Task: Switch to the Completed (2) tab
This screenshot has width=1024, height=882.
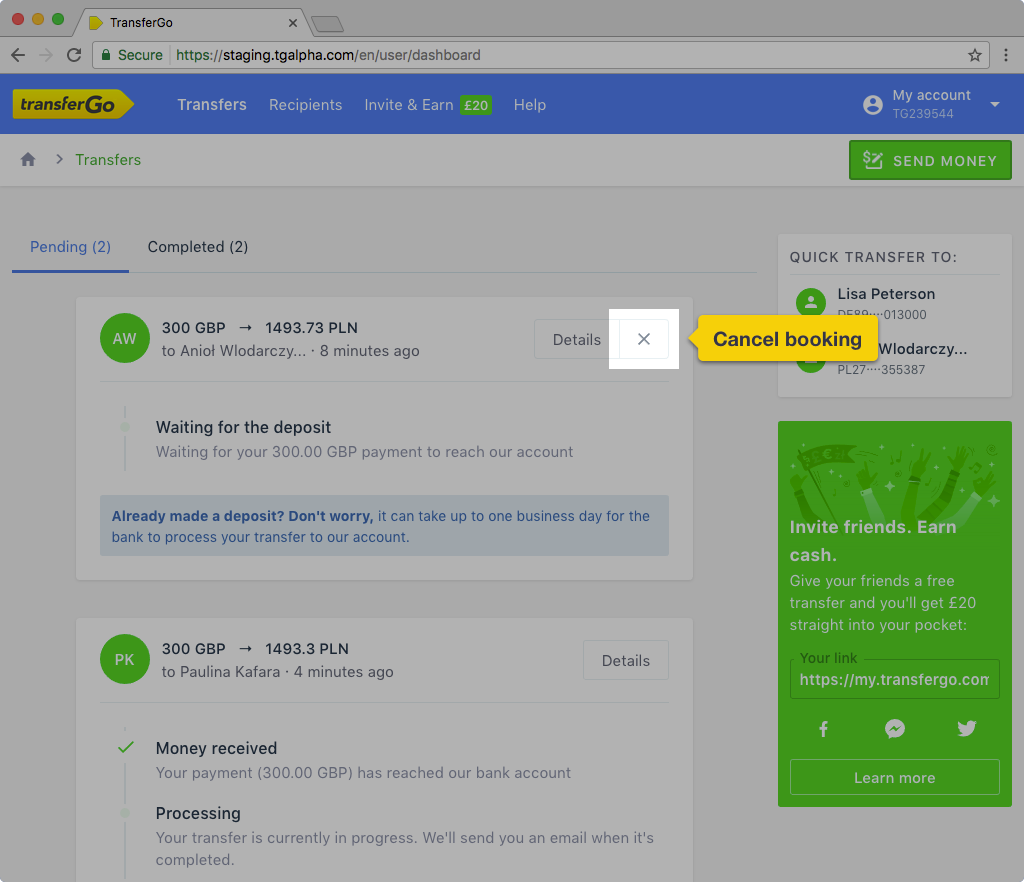Action: [198, 247]
